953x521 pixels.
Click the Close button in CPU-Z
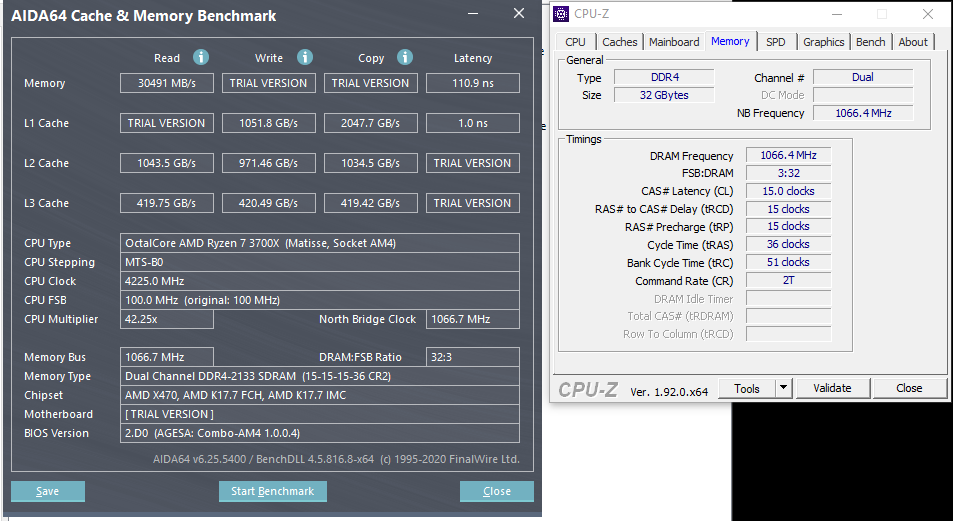point(909,388)
